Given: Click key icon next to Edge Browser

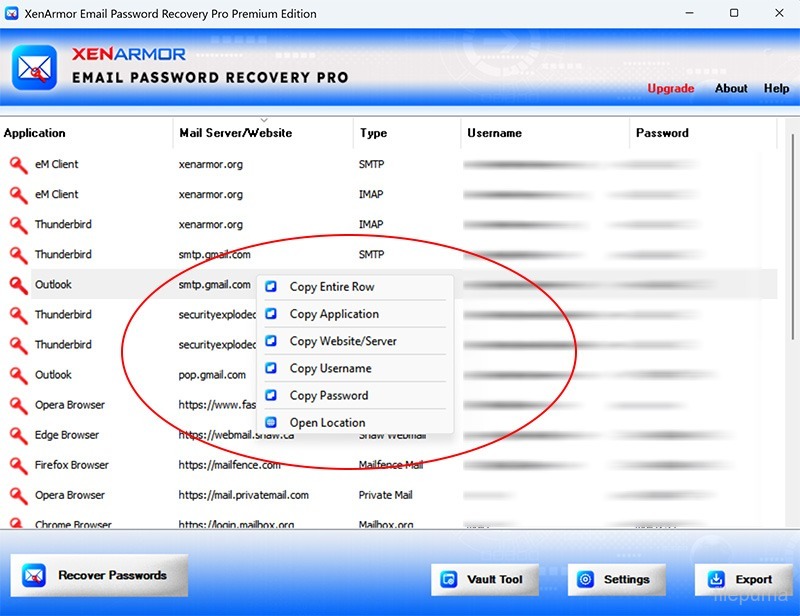Looking at the screenshot, I should (x=18, y=436).
